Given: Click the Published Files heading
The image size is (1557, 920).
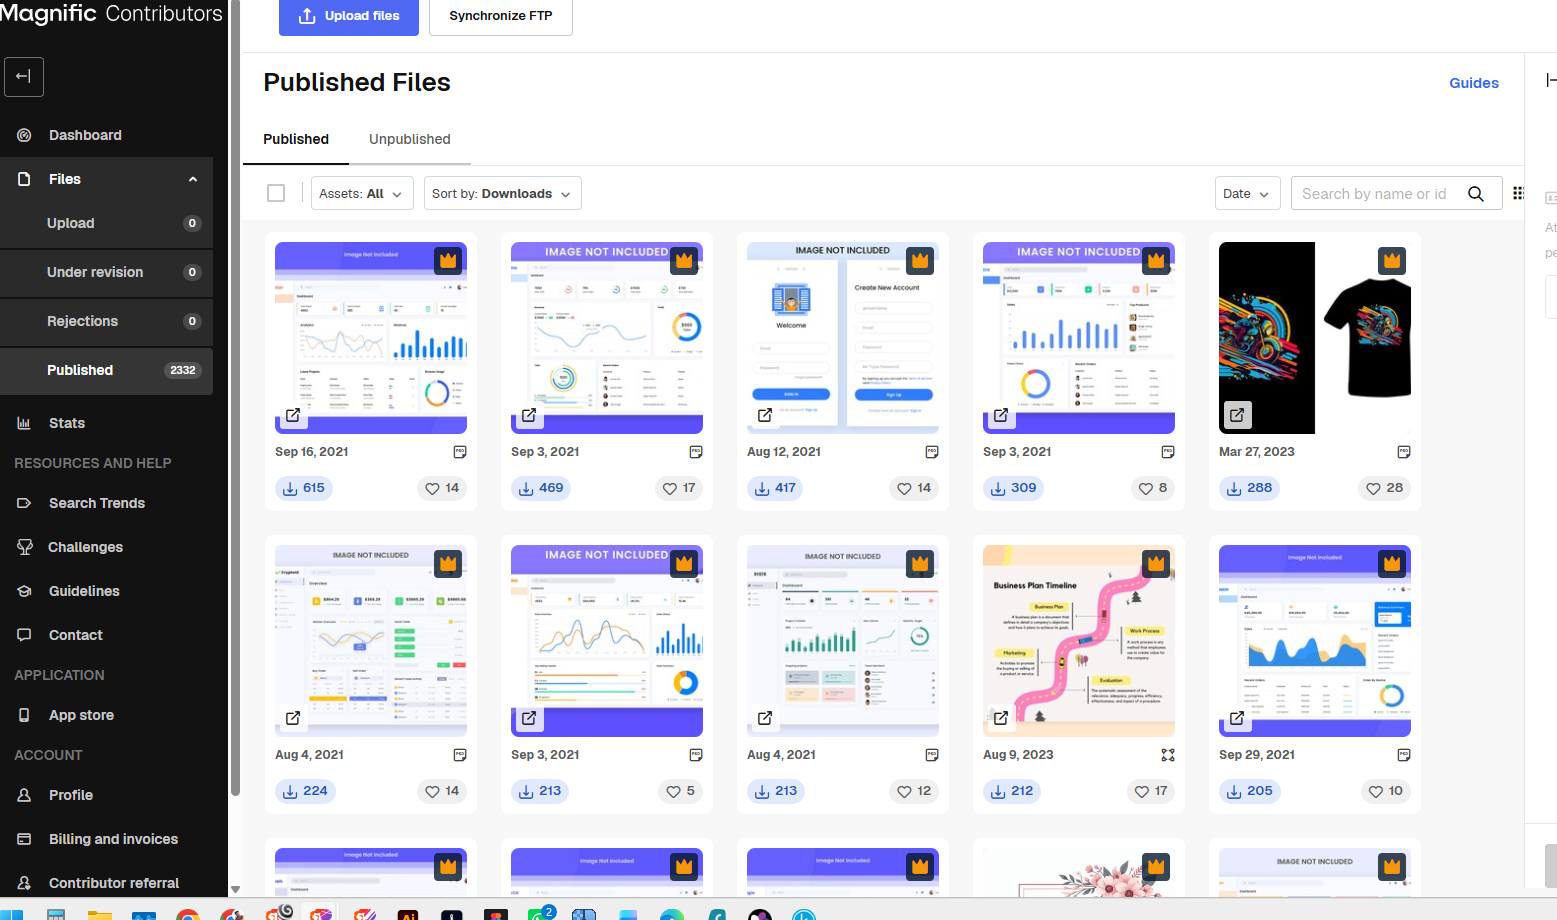Looking at the screenshot, I should tap(357, 82).
